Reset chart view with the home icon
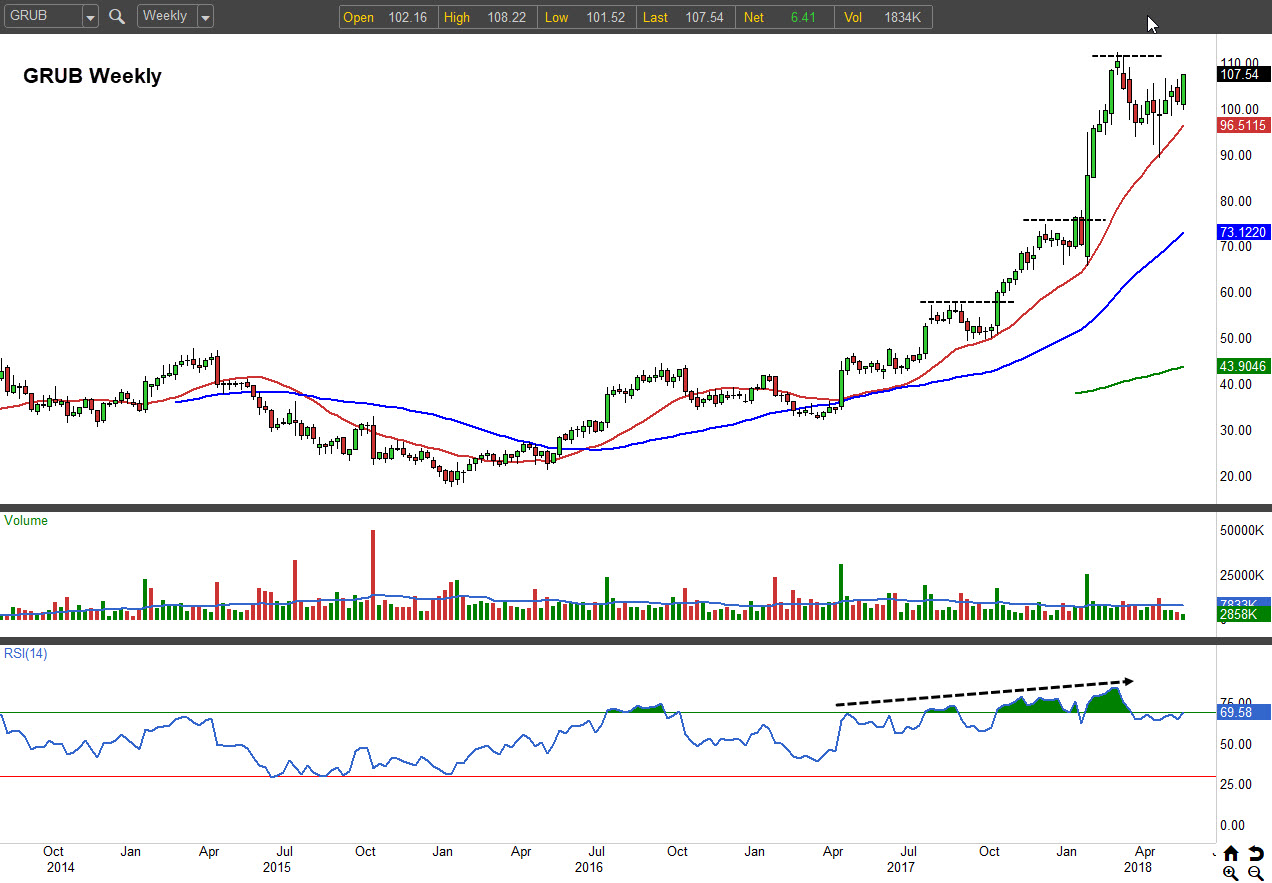Screen dimensions: 1272x883 (1230, 853)
